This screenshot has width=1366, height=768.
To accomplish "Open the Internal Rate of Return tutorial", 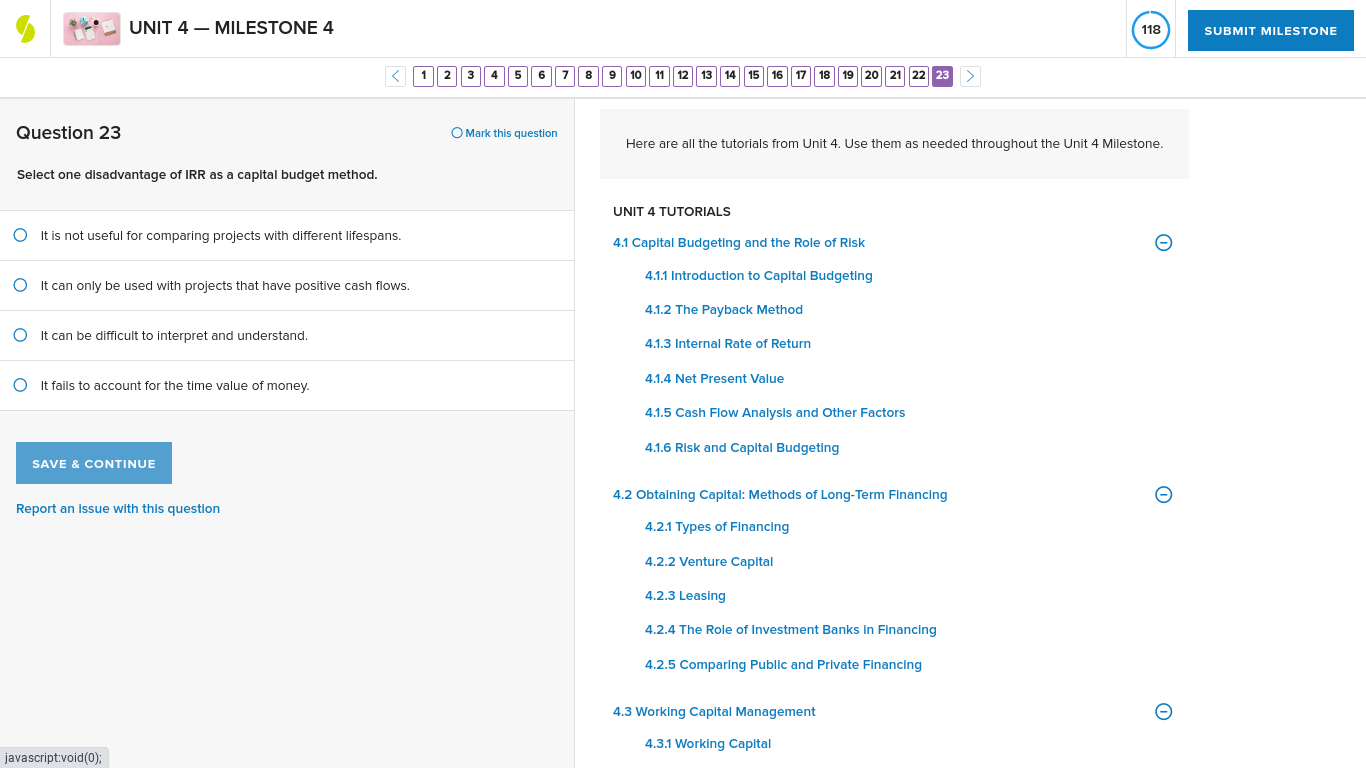I will point(727,343).
